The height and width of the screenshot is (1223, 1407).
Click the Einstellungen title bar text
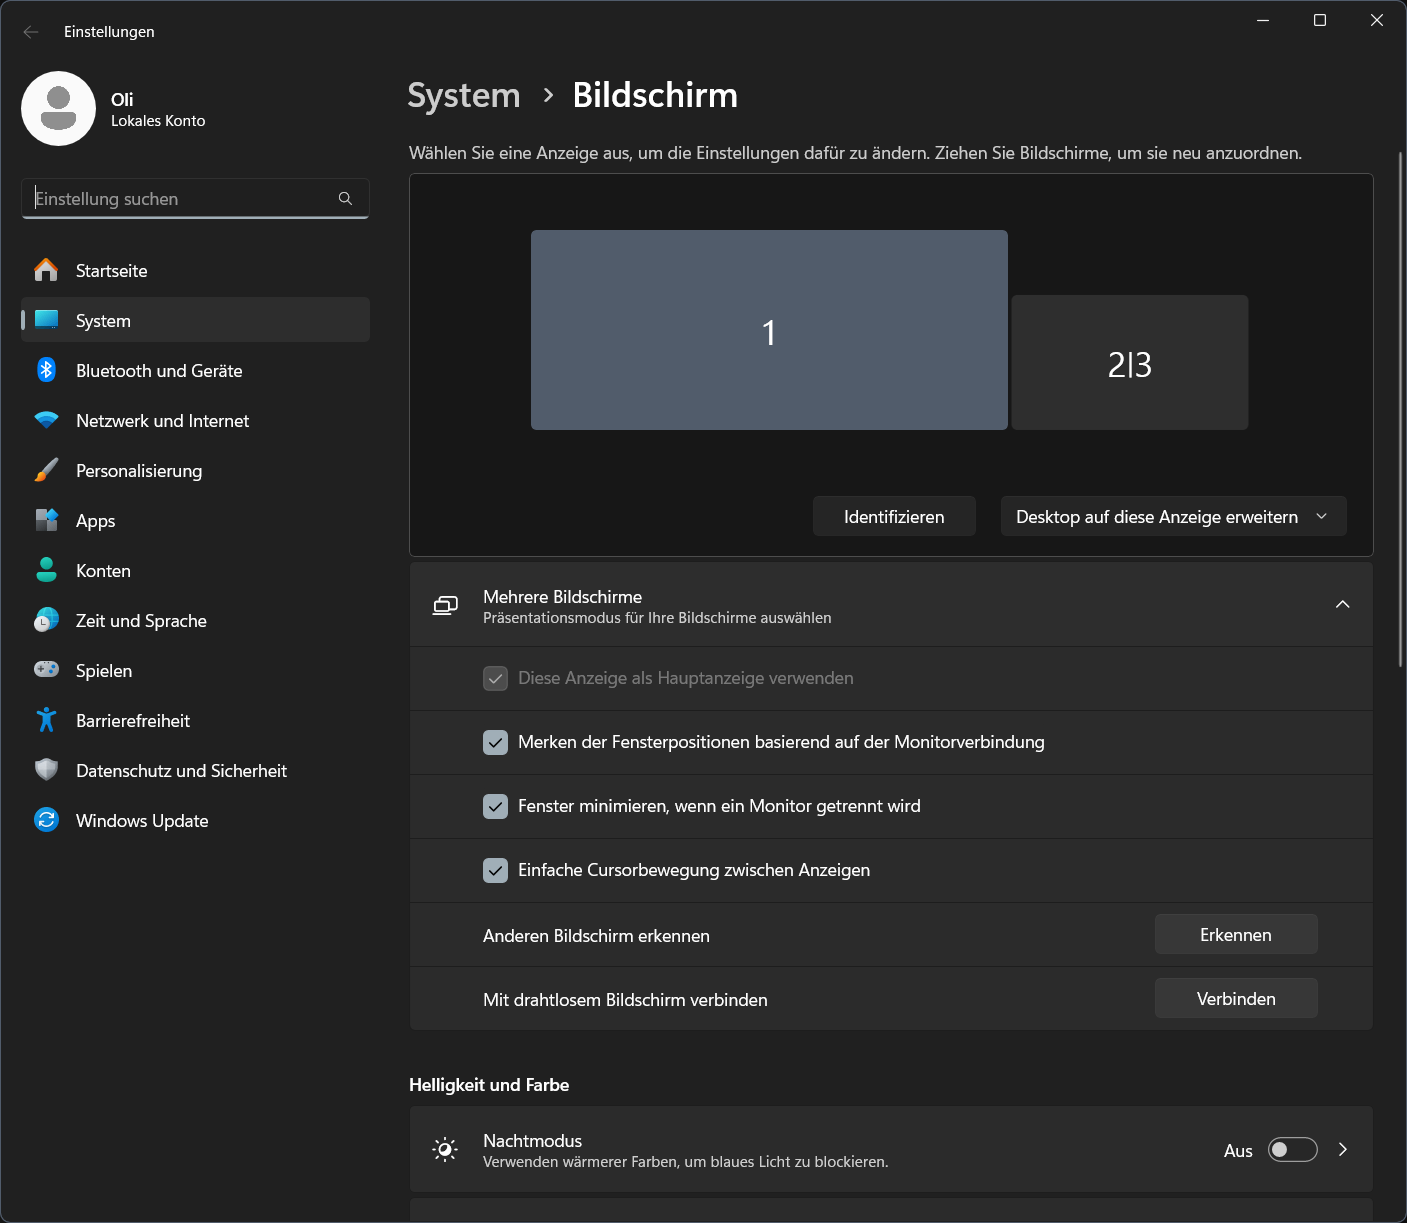109,32
